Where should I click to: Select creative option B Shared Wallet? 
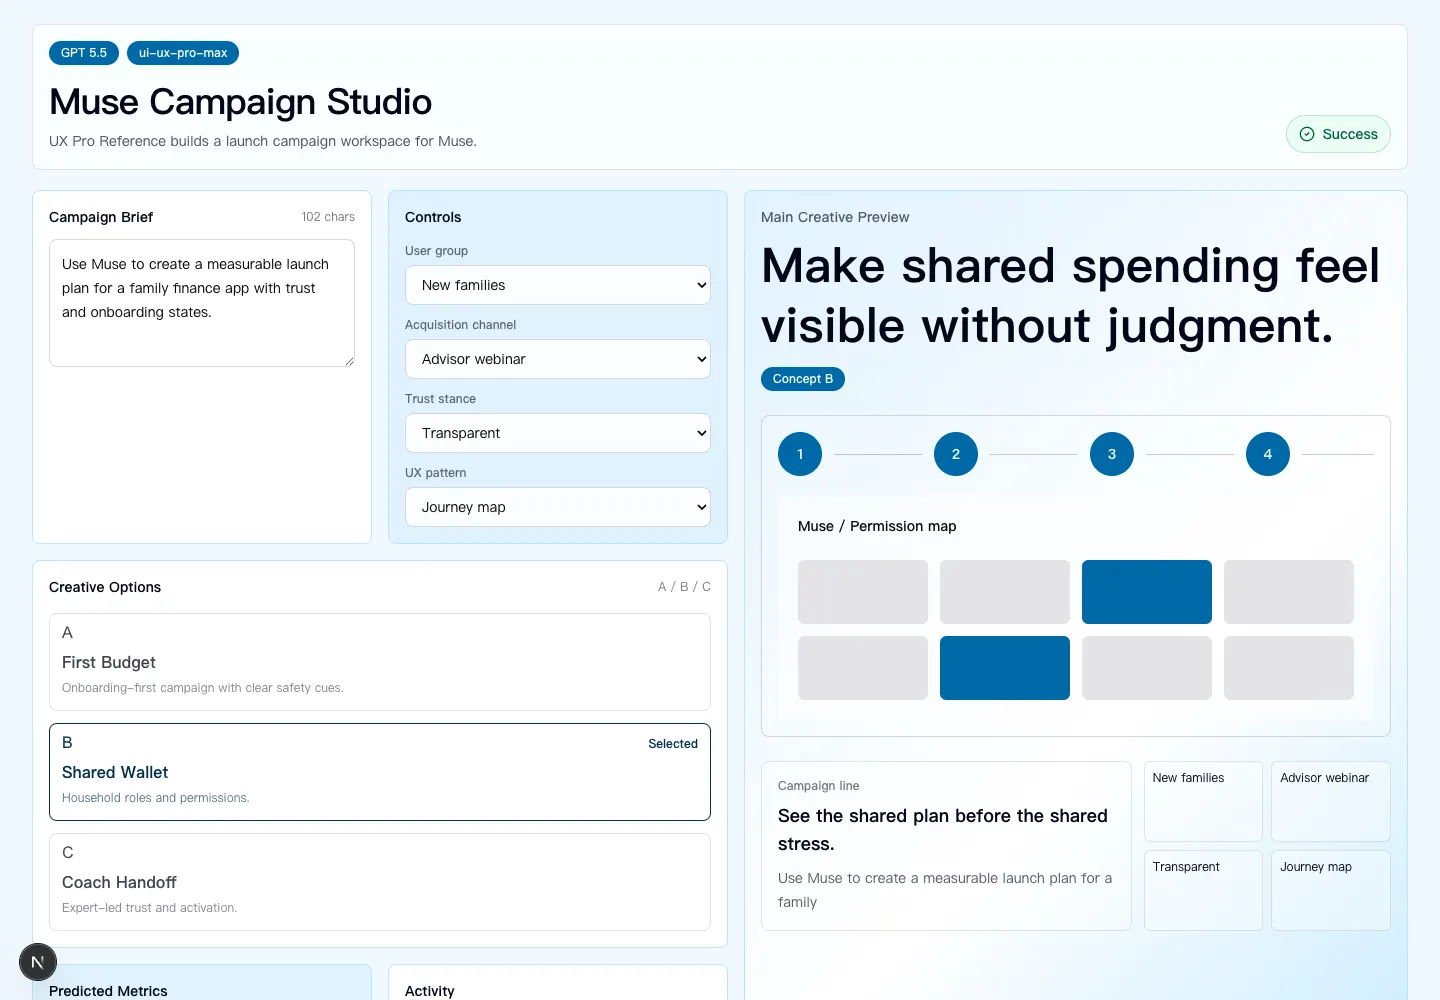(380, 772)
